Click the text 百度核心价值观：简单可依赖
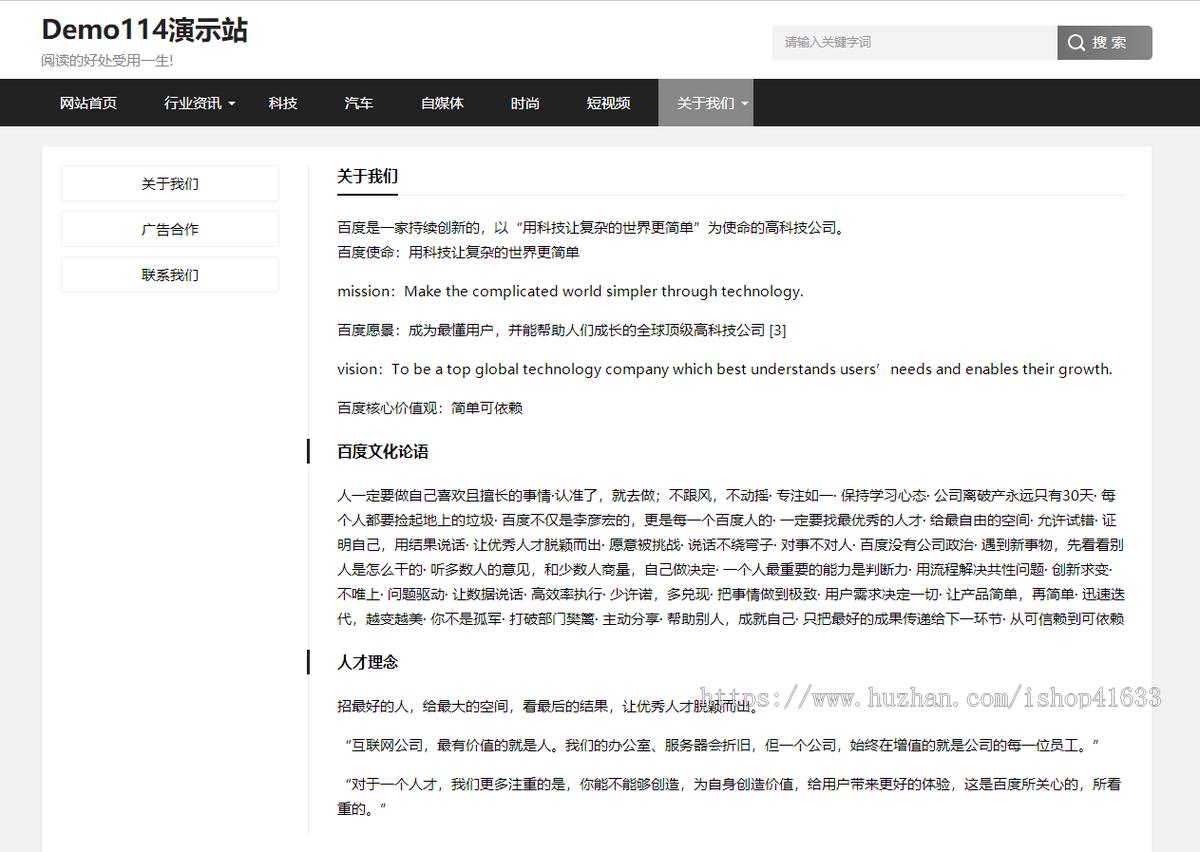Screen dimensions: 1200x852 click(x=430, y=408)
